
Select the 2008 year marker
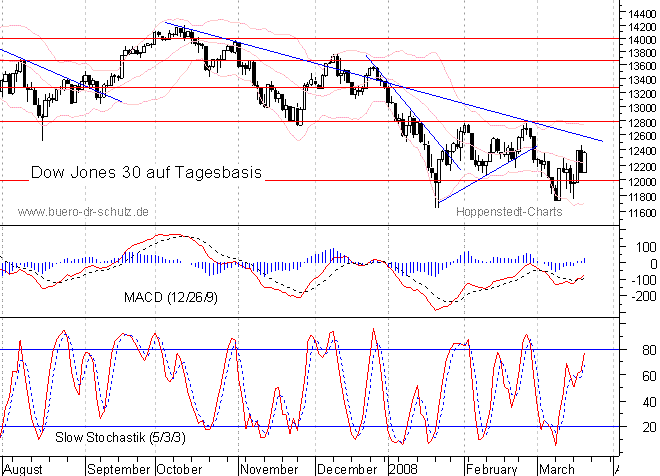(x=402, y=468)
